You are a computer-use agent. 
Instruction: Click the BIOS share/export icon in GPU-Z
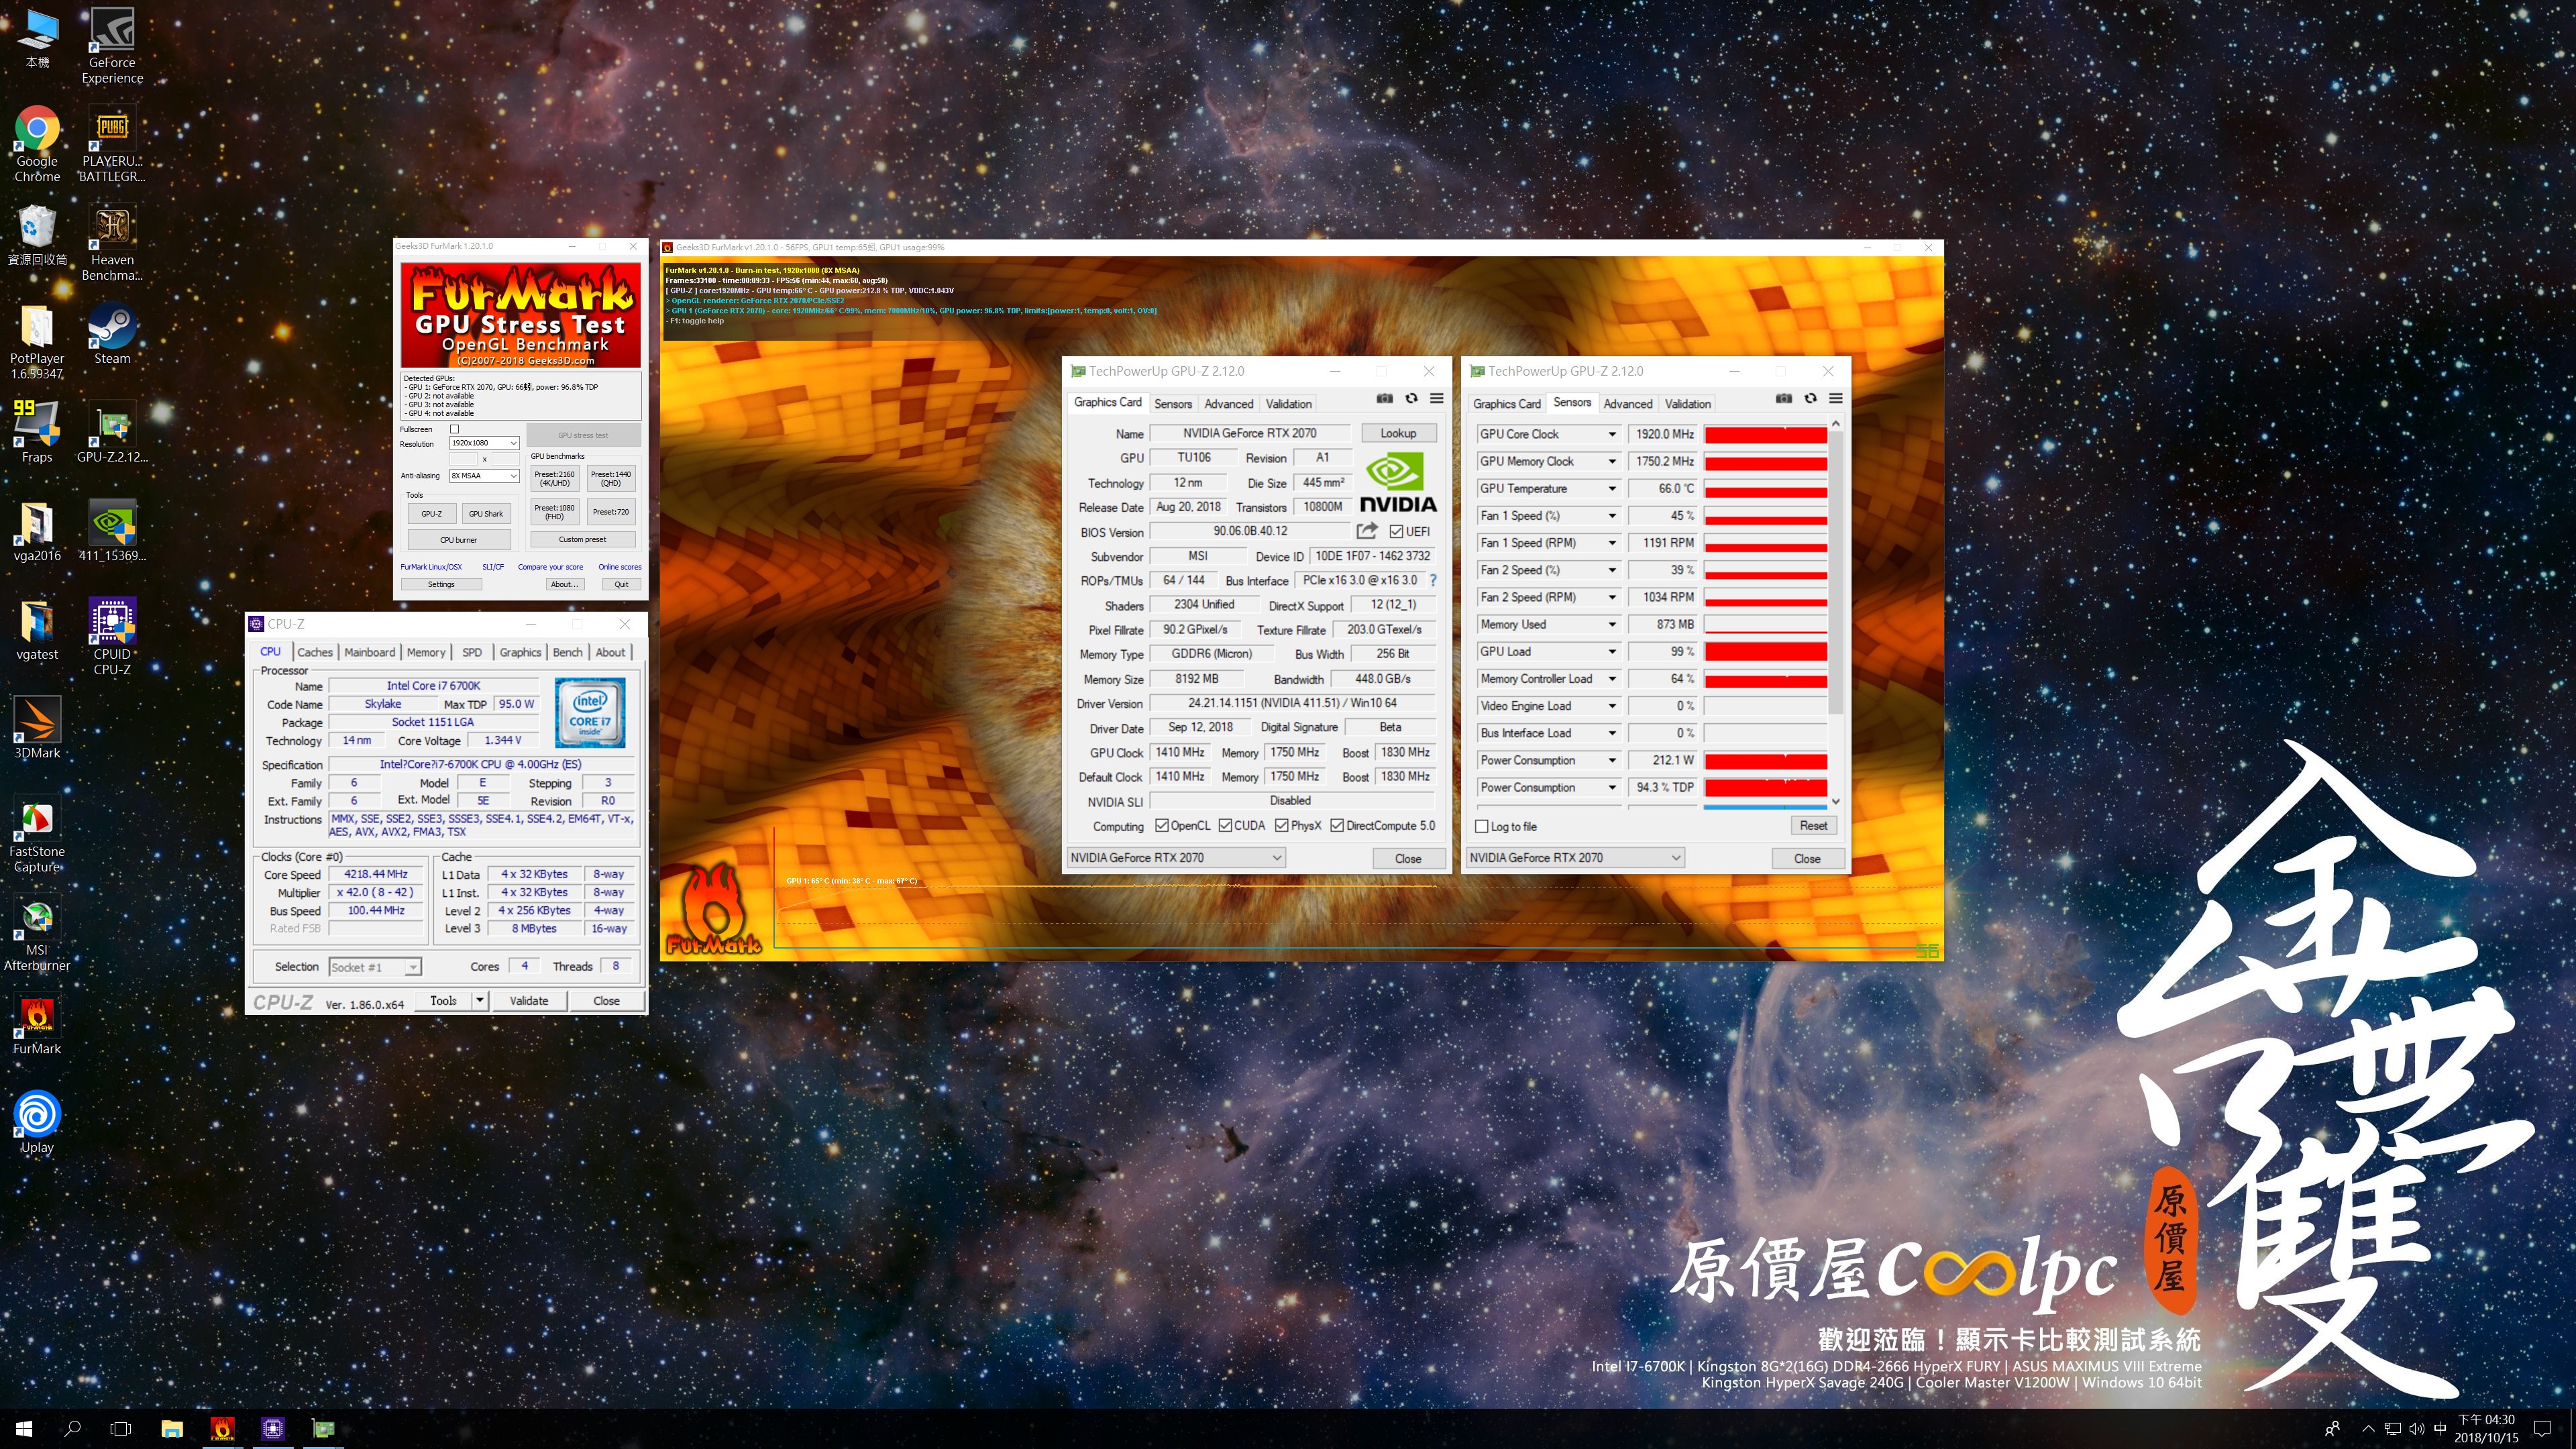point(1367,531)
